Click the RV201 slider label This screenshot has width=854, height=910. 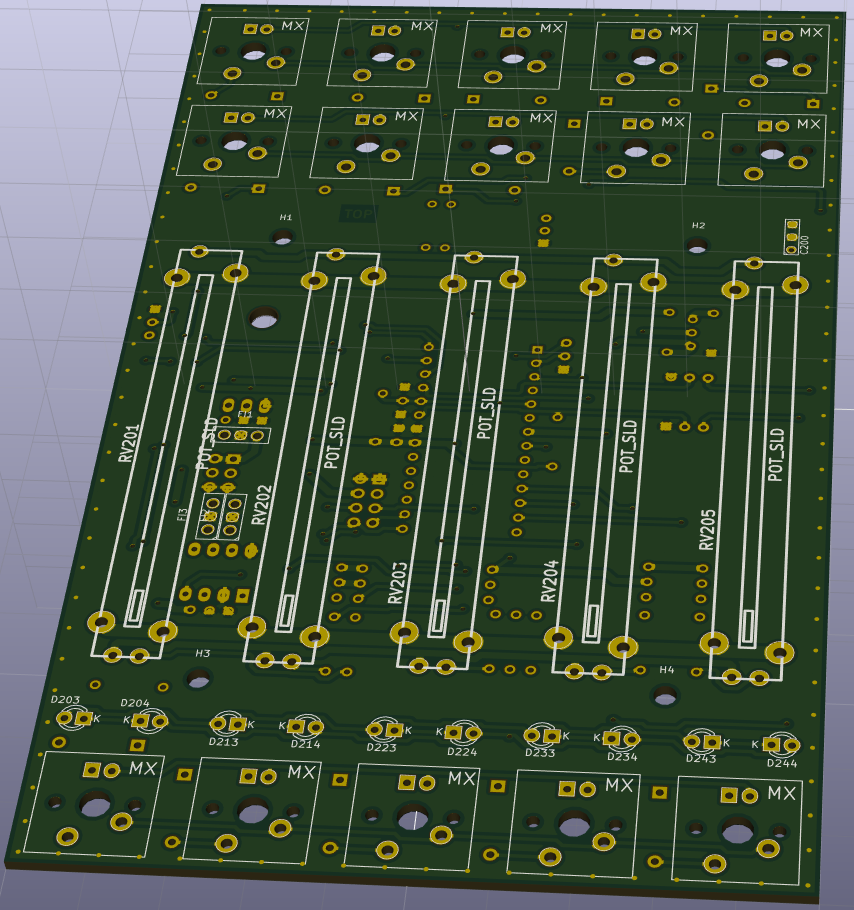coord(129,443)
